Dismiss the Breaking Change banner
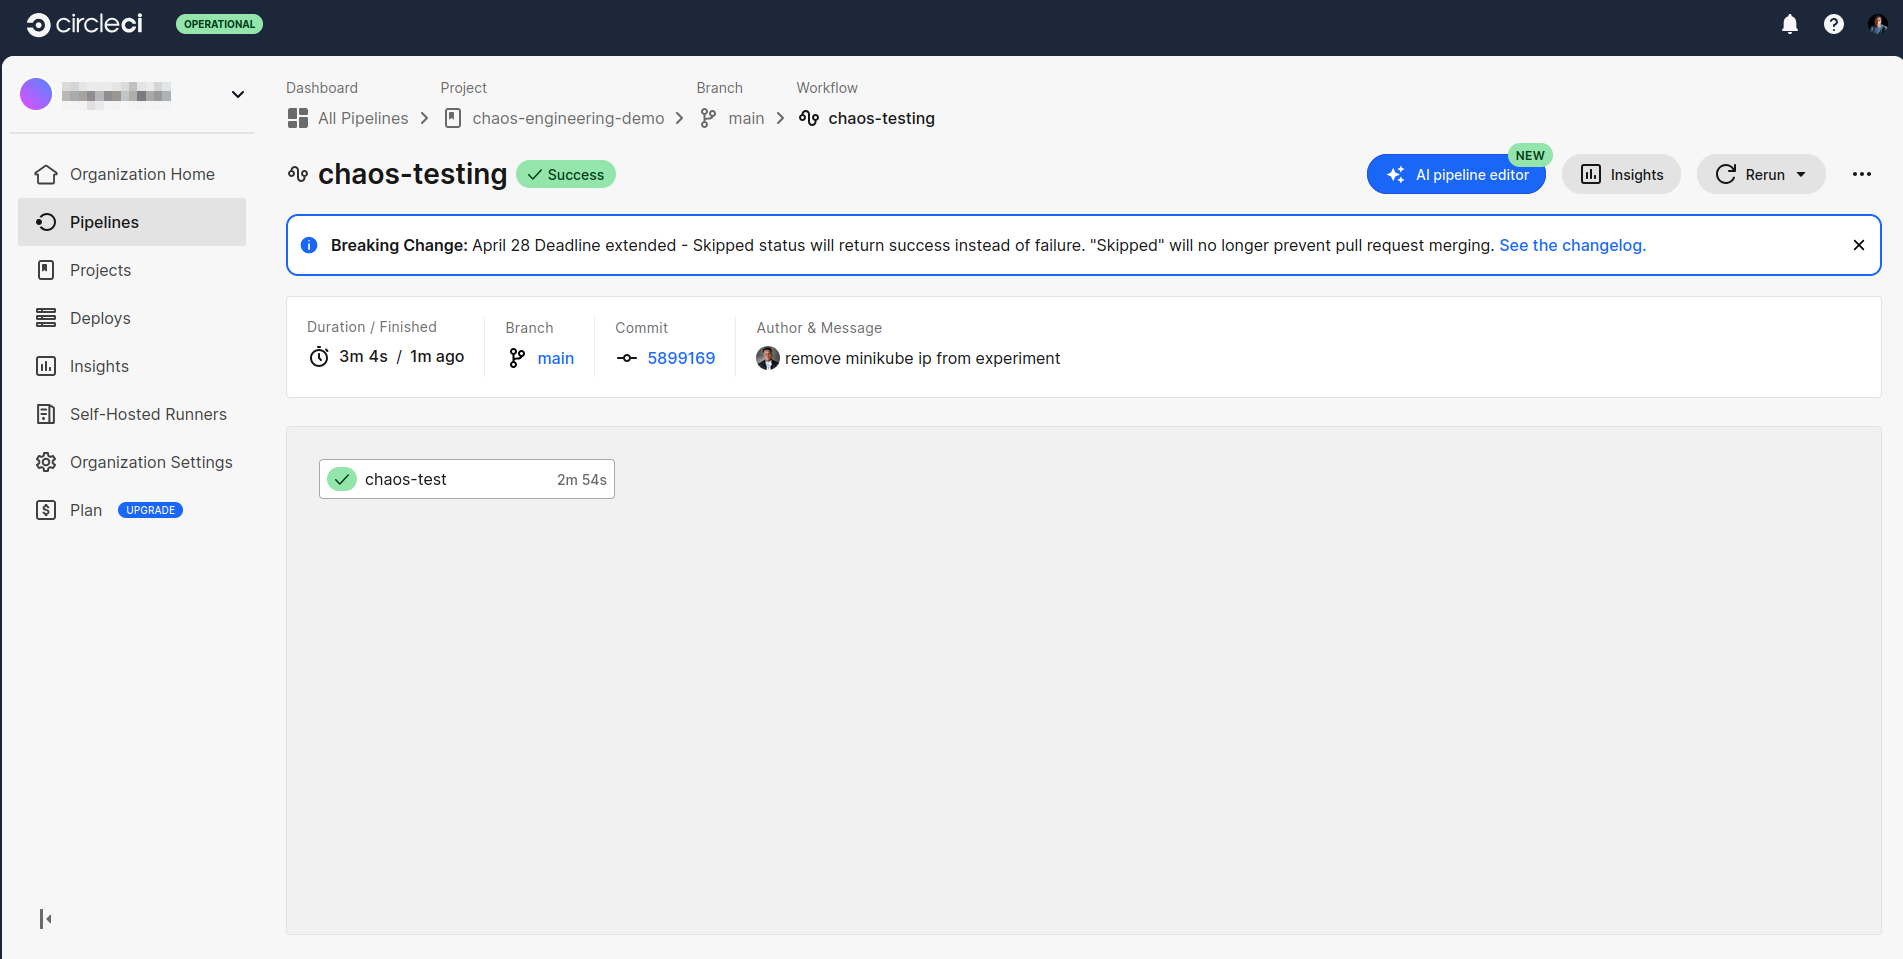Image resolution: width=1903 pixels, height=959 pixels. (1858, 244)
